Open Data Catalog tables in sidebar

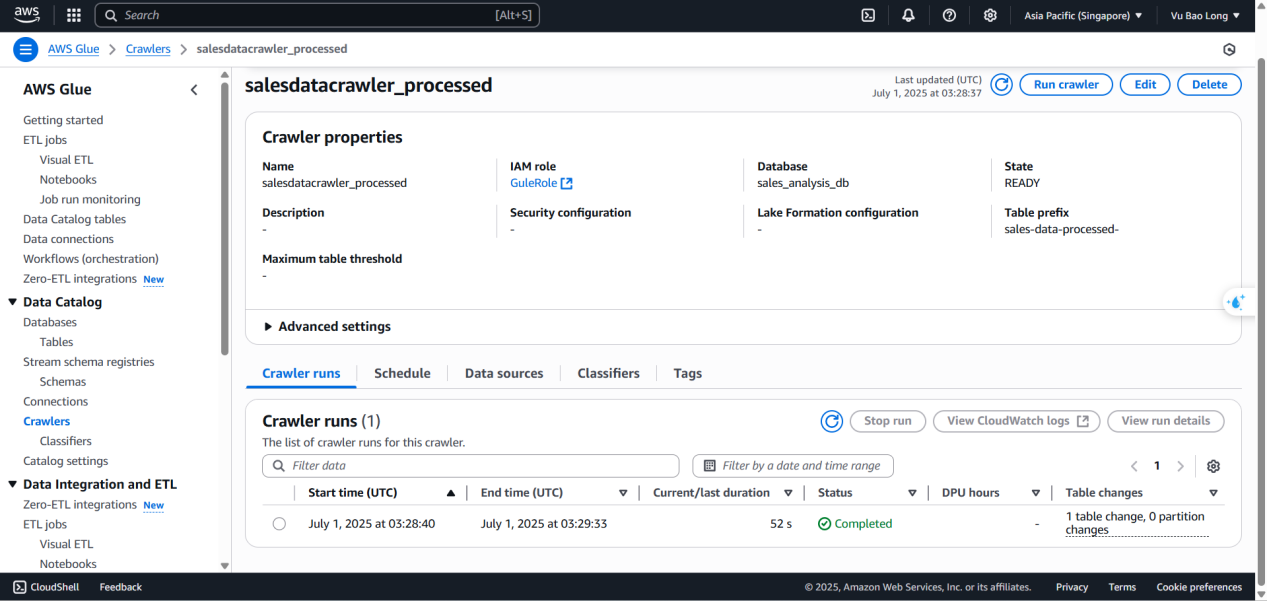click(x=75, y=219)
